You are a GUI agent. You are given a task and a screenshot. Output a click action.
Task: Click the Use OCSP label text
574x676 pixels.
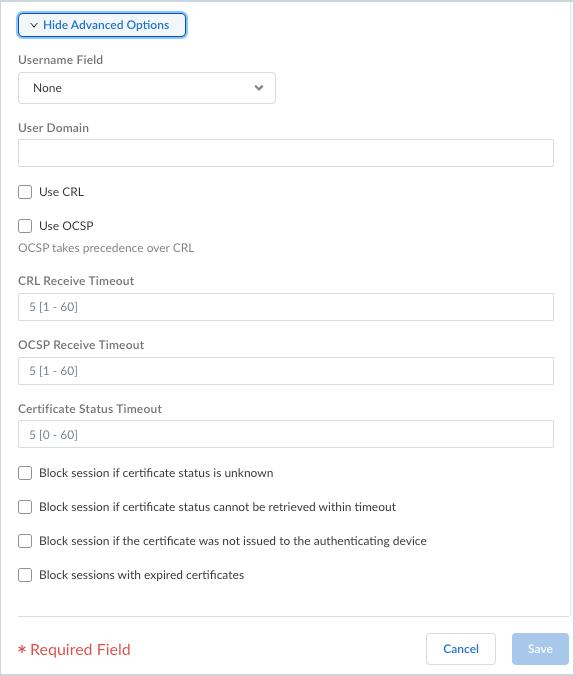click(66, 226)
